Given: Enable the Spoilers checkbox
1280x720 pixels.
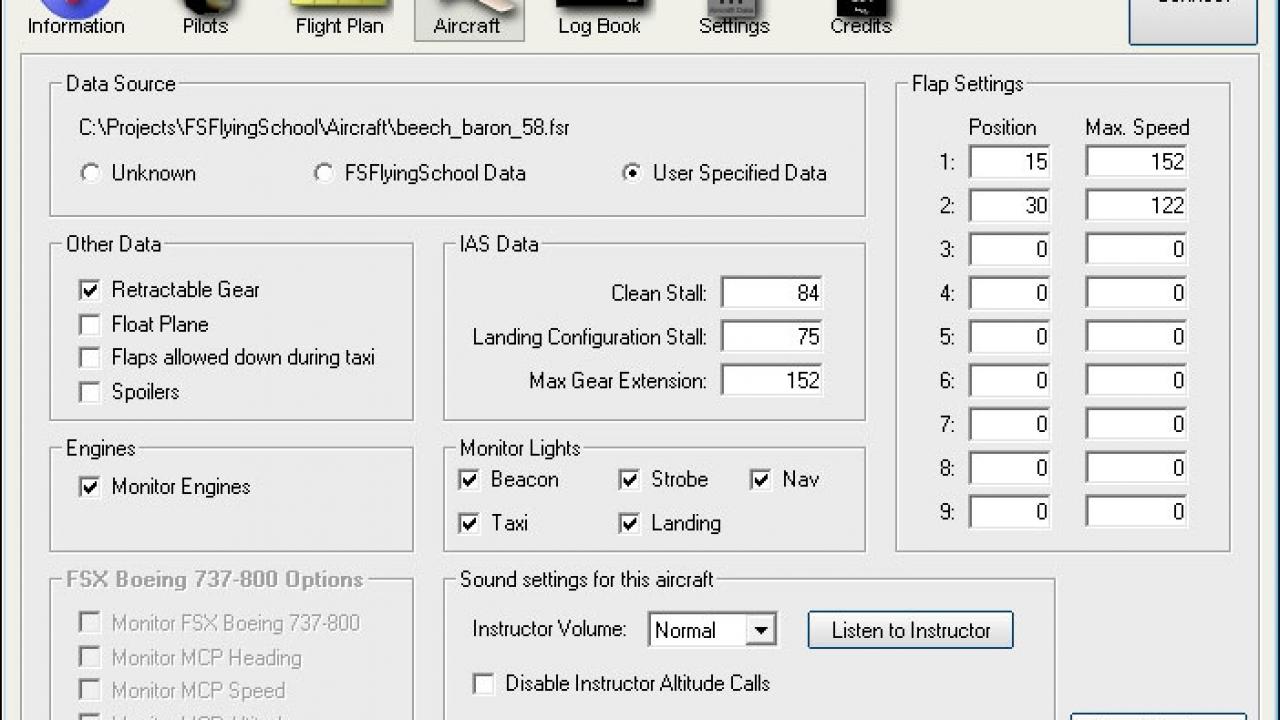Looking at the screenshot, I should point(88,392).
